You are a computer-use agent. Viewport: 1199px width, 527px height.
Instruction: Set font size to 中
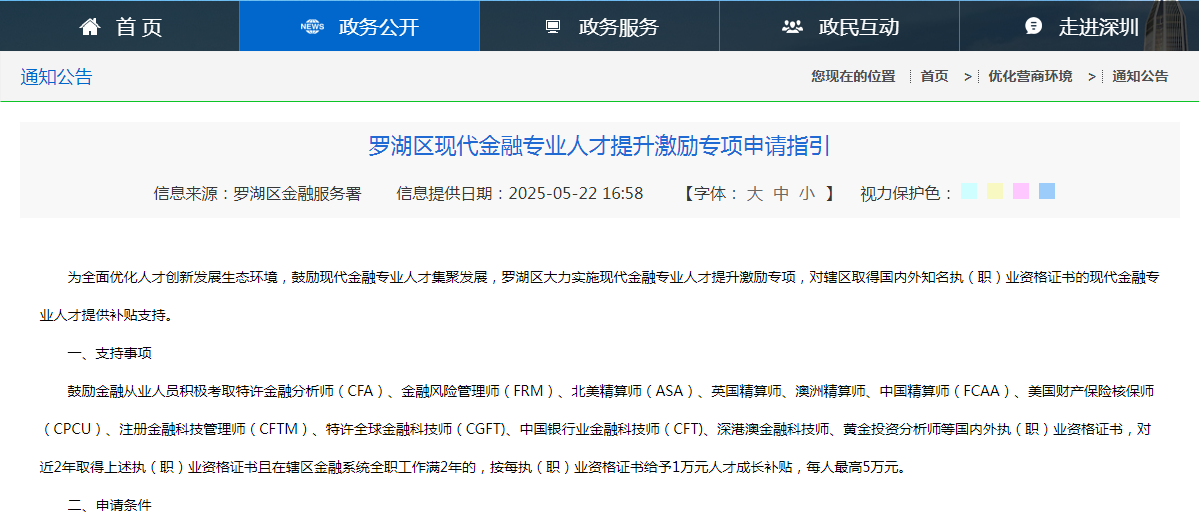coord(781,193)
